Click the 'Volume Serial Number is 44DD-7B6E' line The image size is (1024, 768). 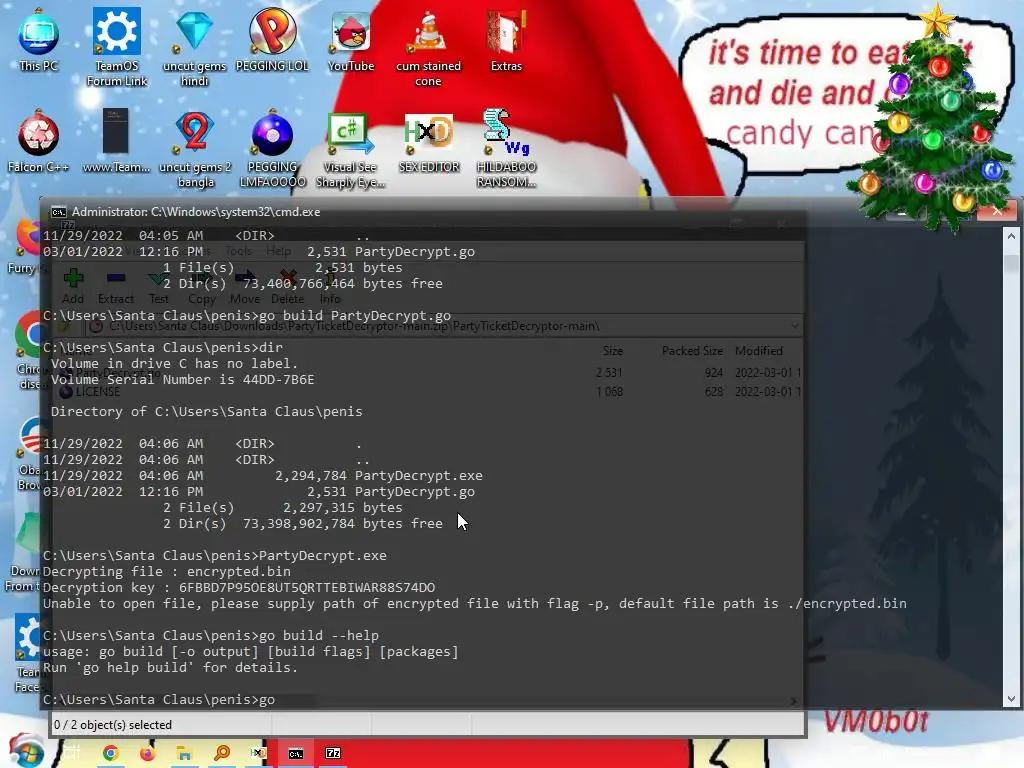point(182,379)
